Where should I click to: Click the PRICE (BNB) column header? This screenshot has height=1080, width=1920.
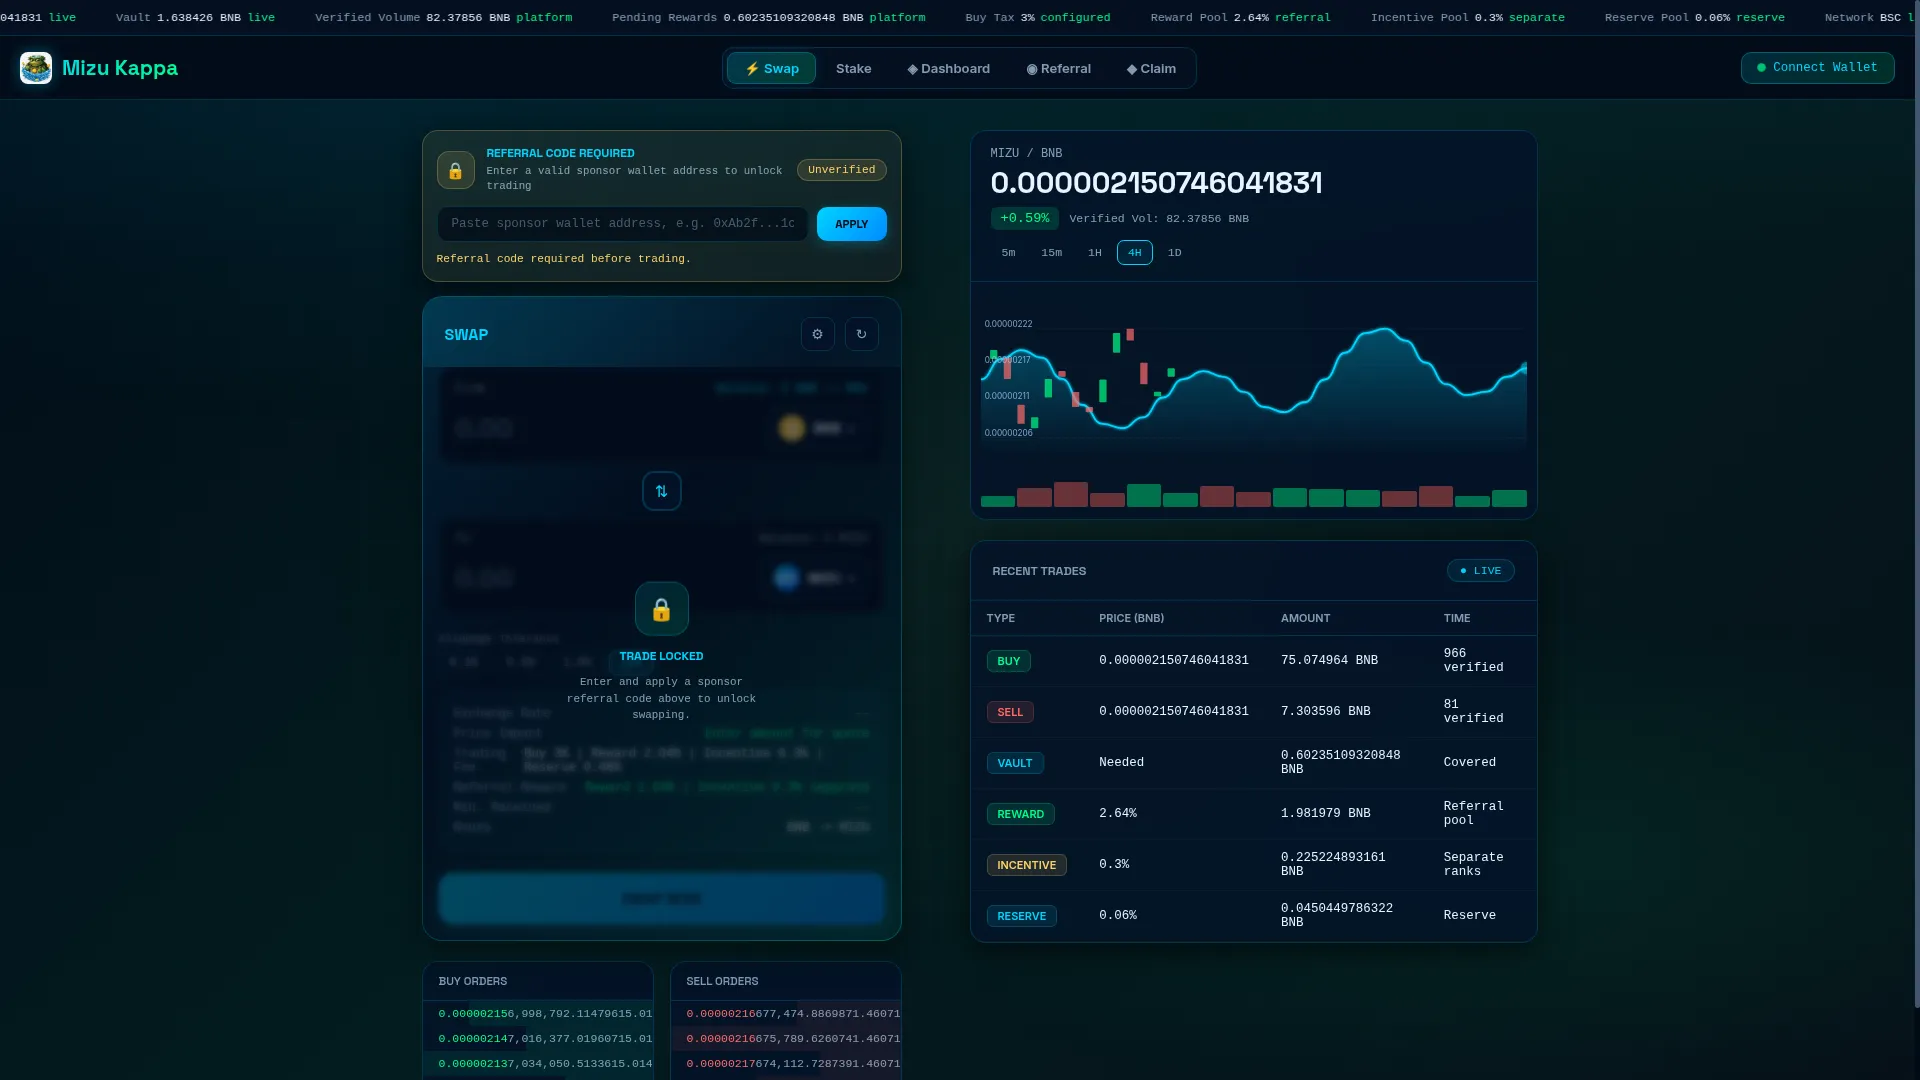1132,619
